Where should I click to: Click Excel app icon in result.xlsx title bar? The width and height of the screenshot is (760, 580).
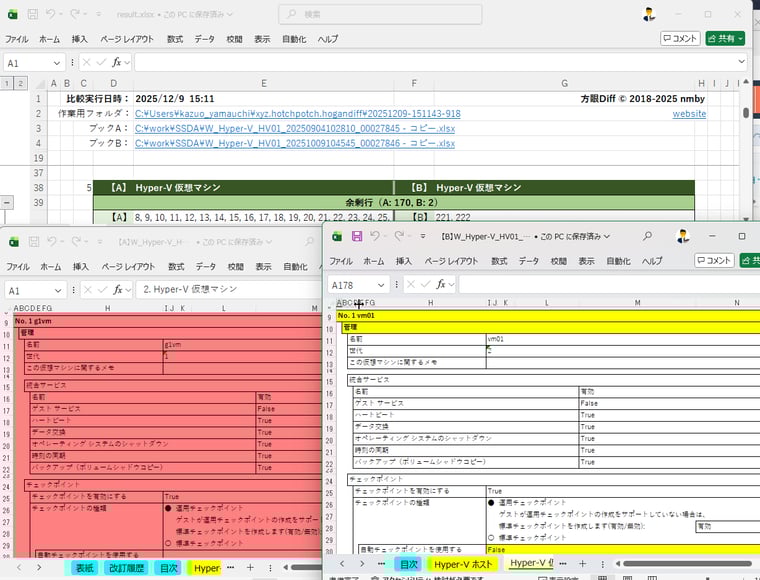[x=13, y=15]
